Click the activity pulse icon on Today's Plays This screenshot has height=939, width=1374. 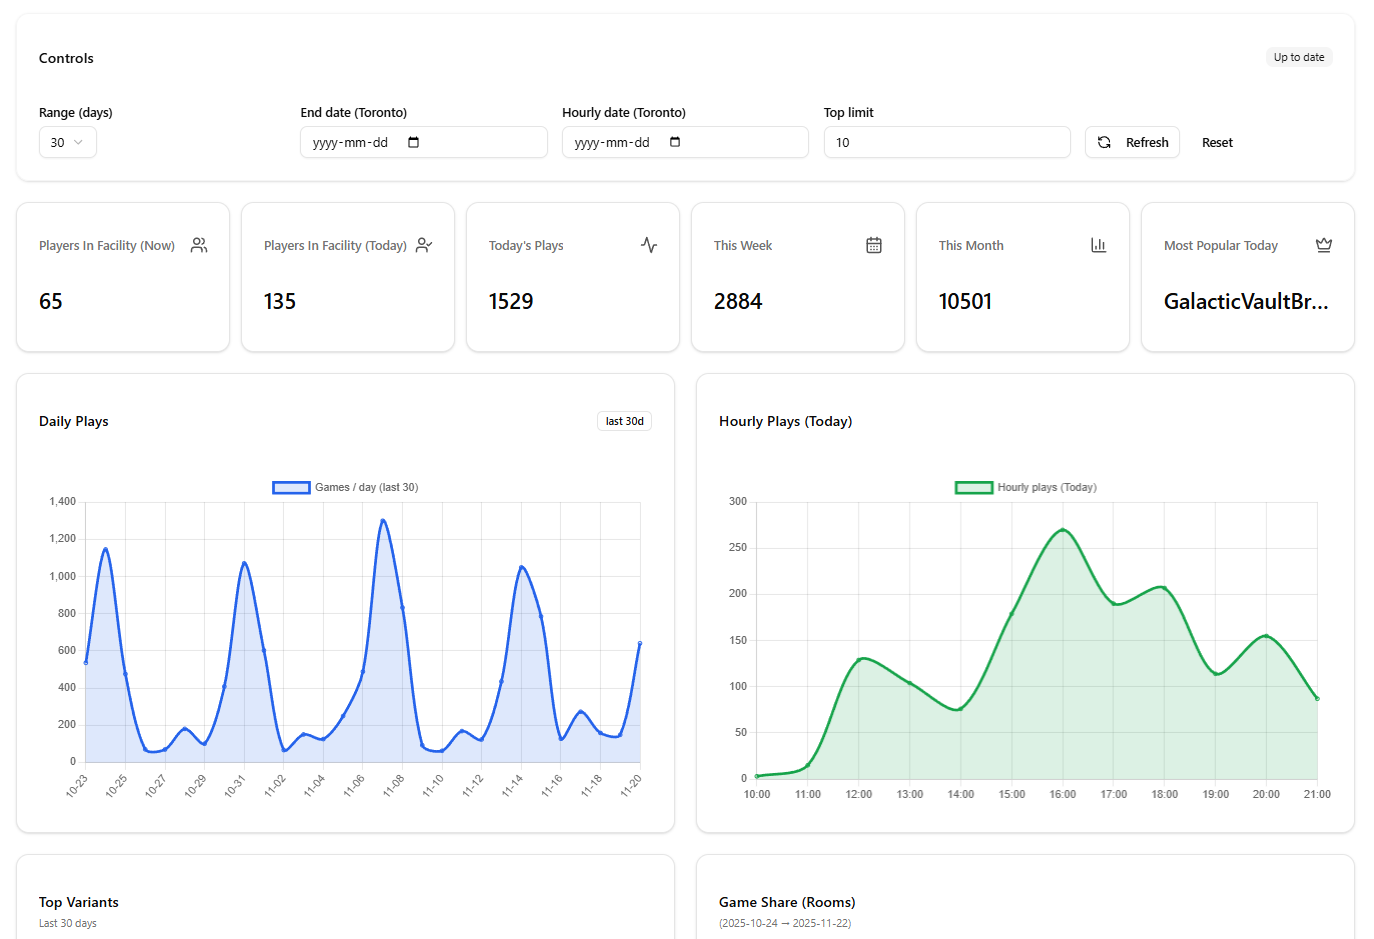click(x=648, y=244)
